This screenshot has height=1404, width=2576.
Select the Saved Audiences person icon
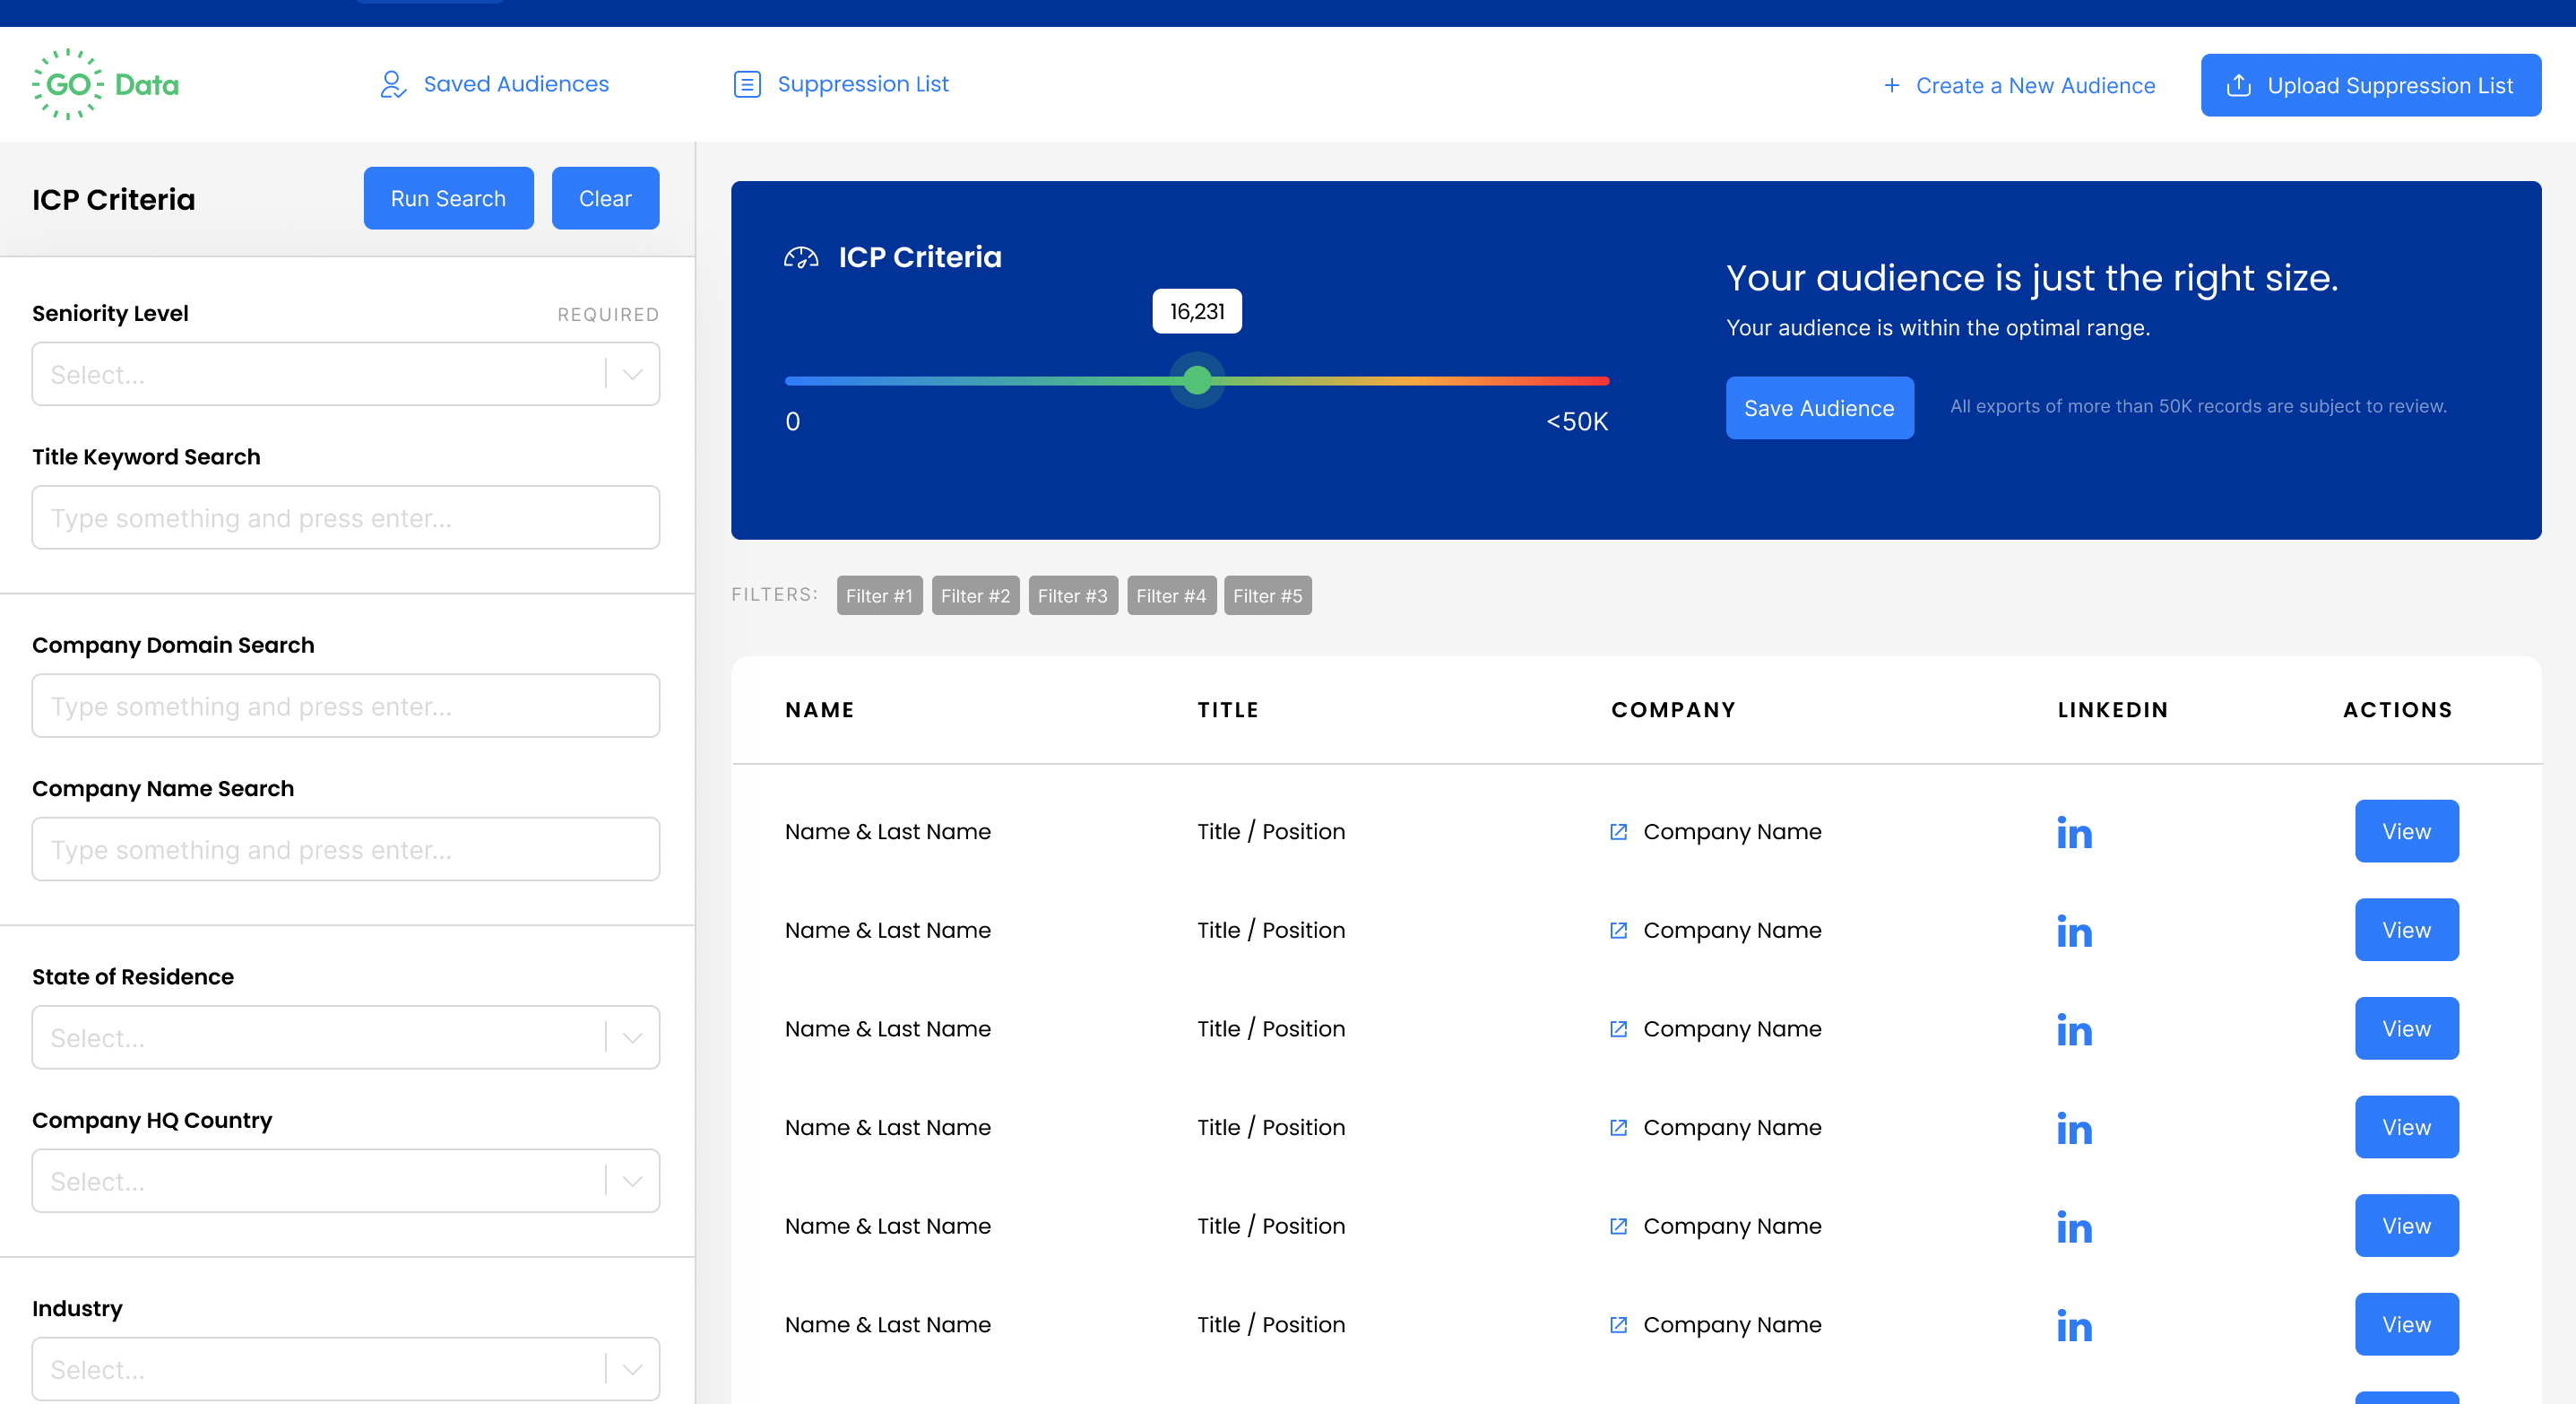(x=392, y=84)
